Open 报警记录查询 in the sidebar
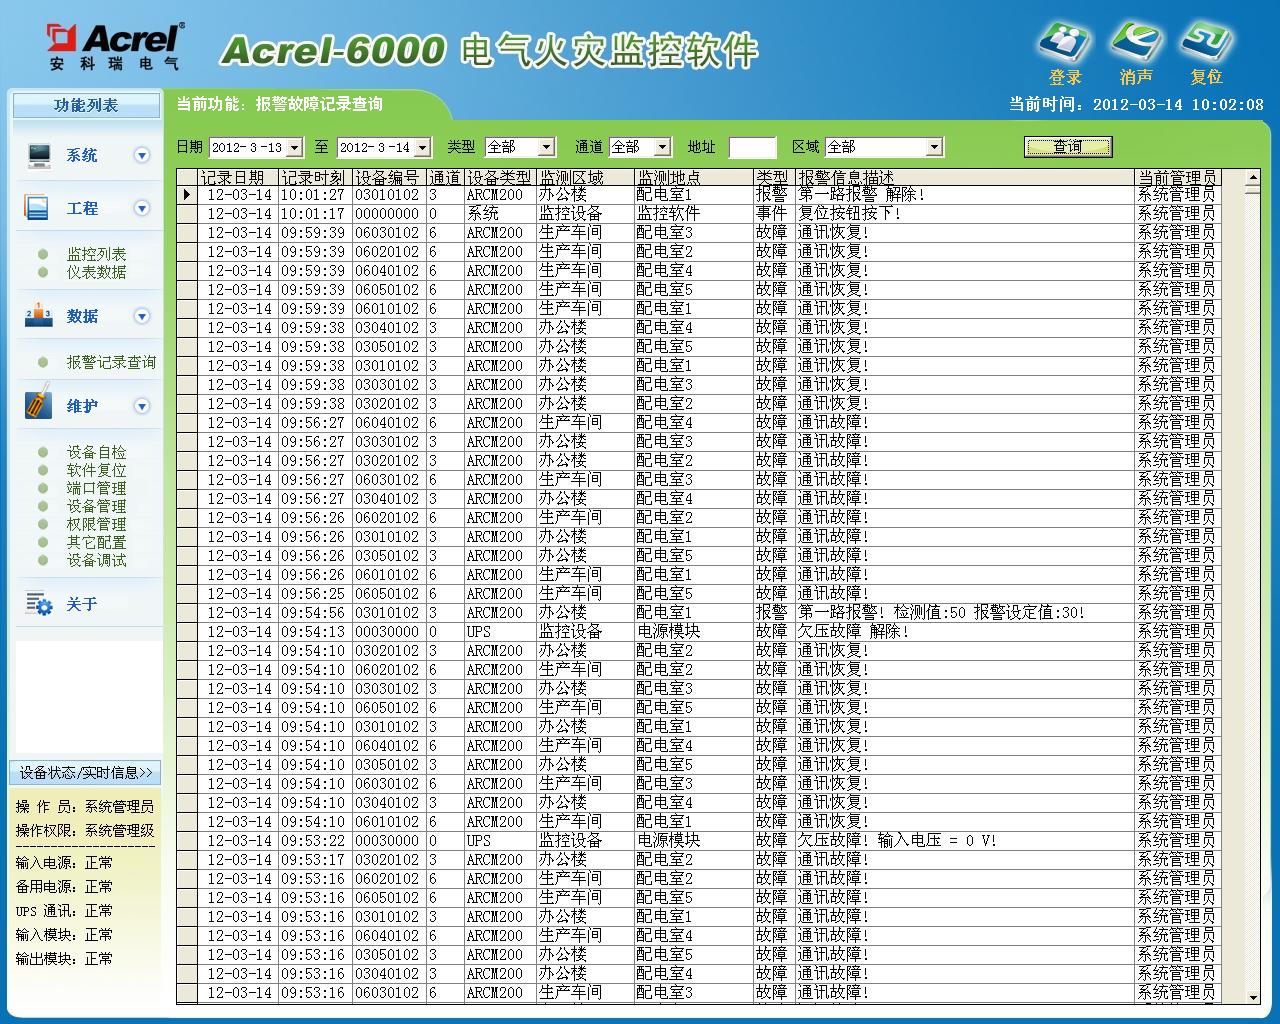This screenshot has width=1280, height=1024. pos(111,362)
